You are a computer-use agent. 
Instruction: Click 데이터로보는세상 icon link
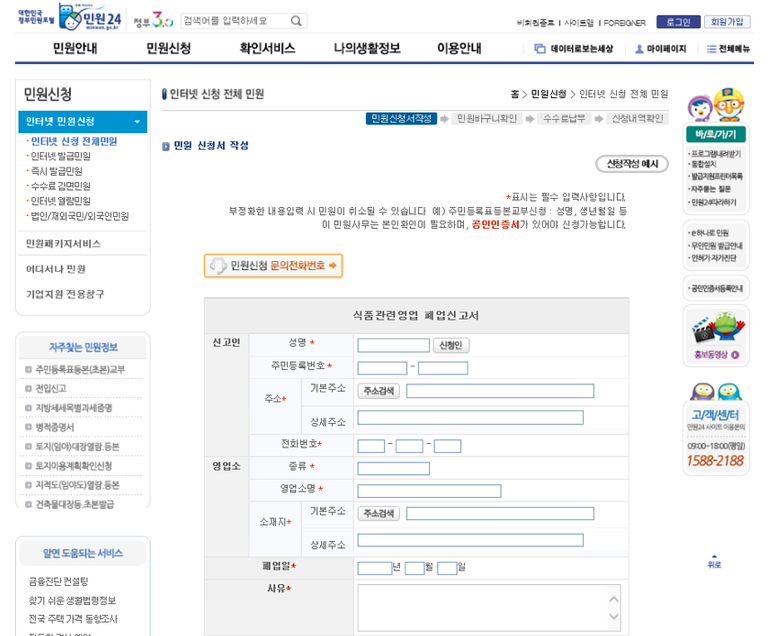pos(540,49)
